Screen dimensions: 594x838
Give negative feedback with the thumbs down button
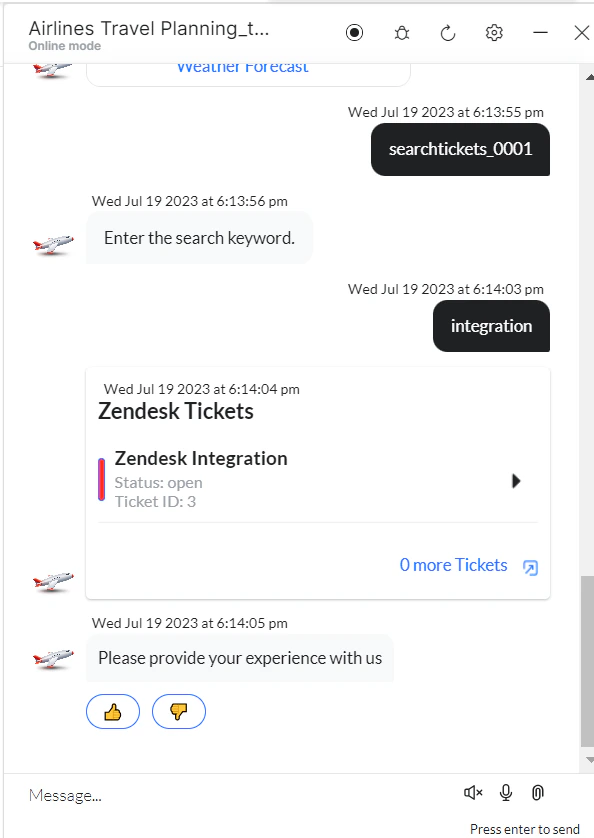(x=178, y=711)
